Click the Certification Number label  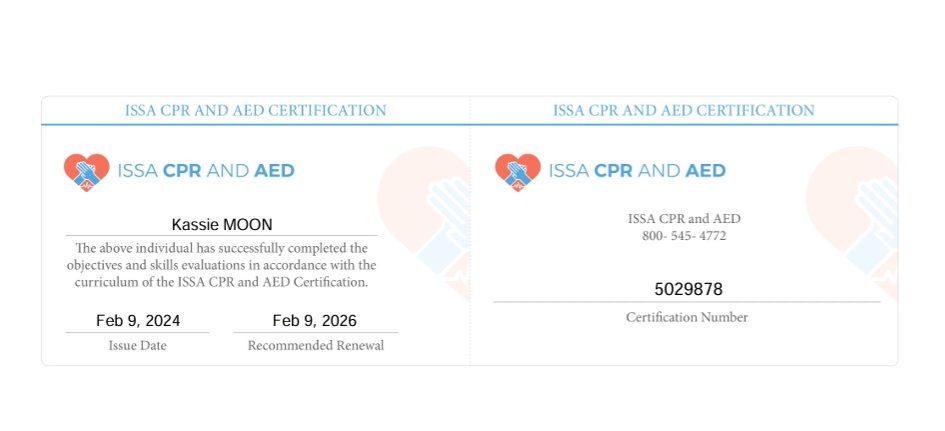point(686,317)
